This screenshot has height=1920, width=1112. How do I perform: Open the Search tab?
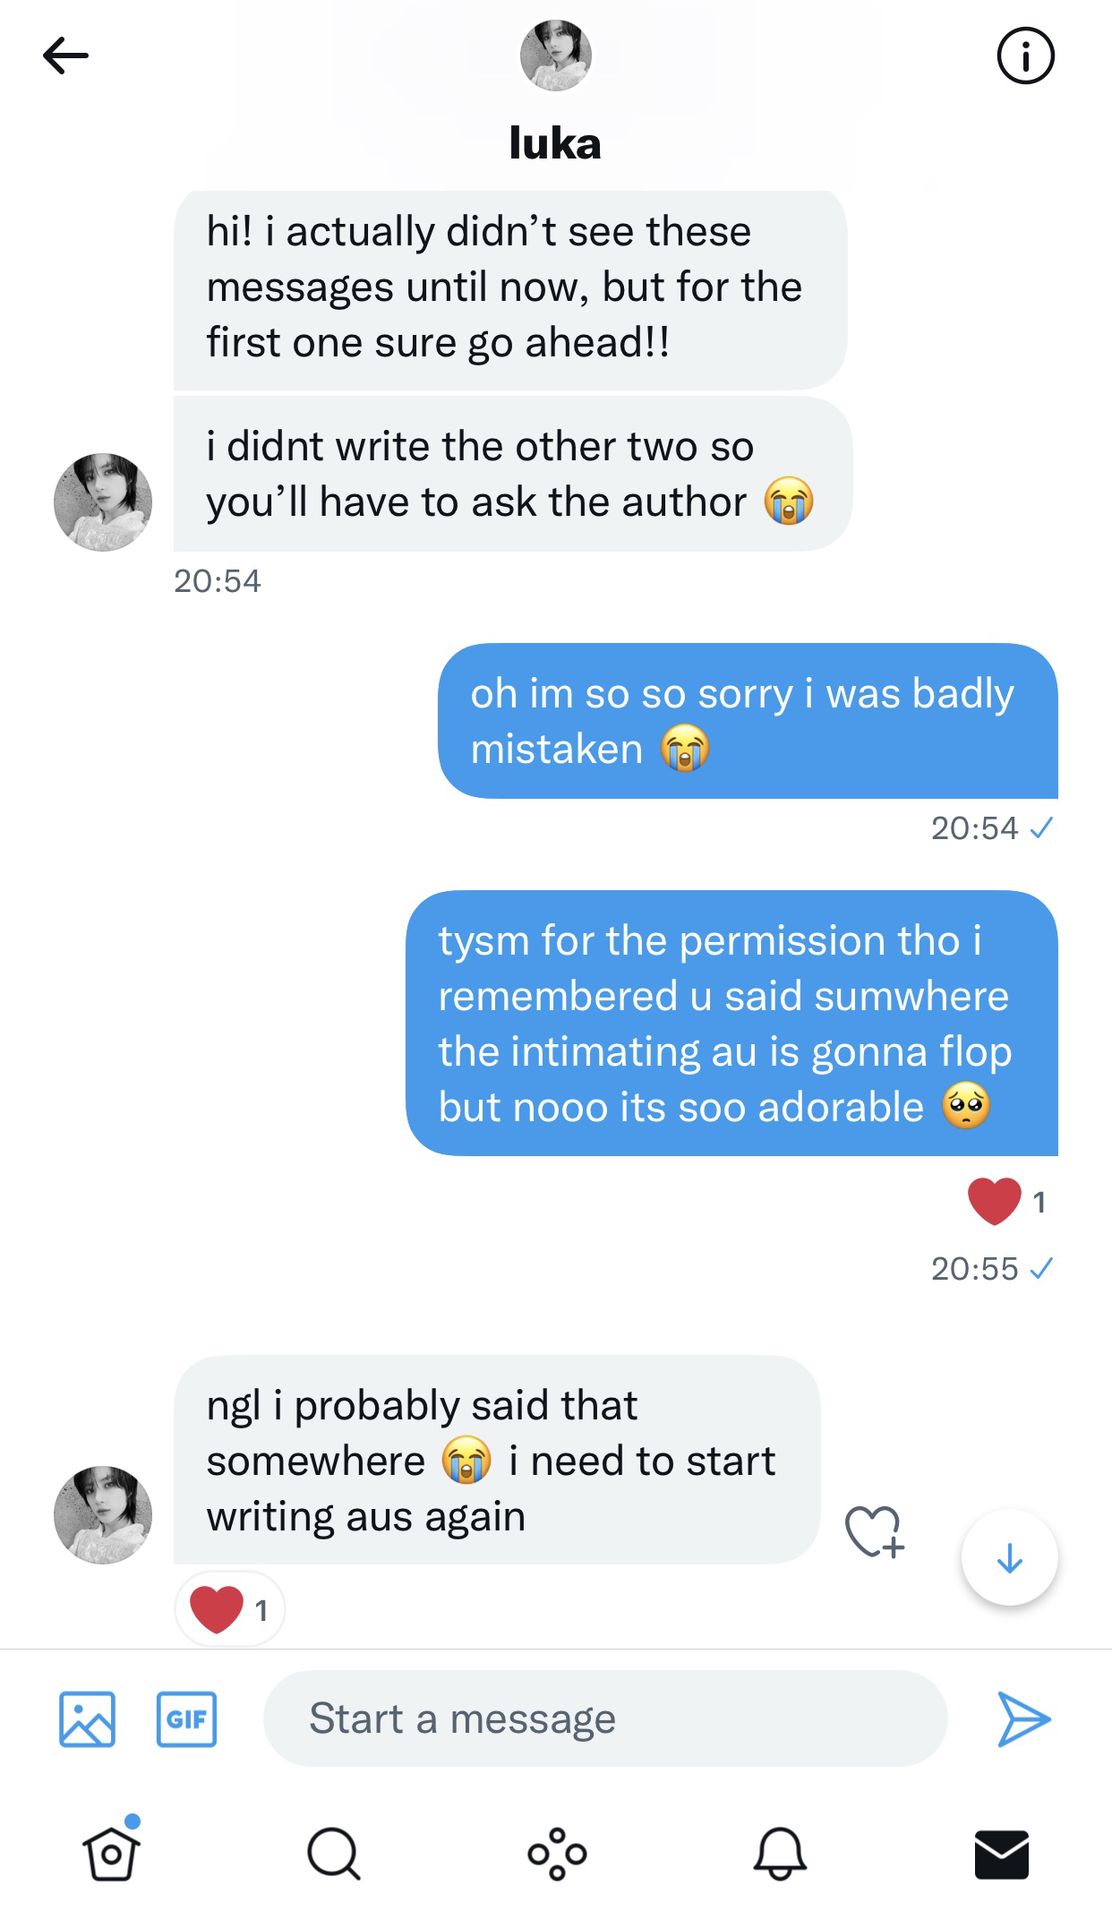[x=333, y=1854]
